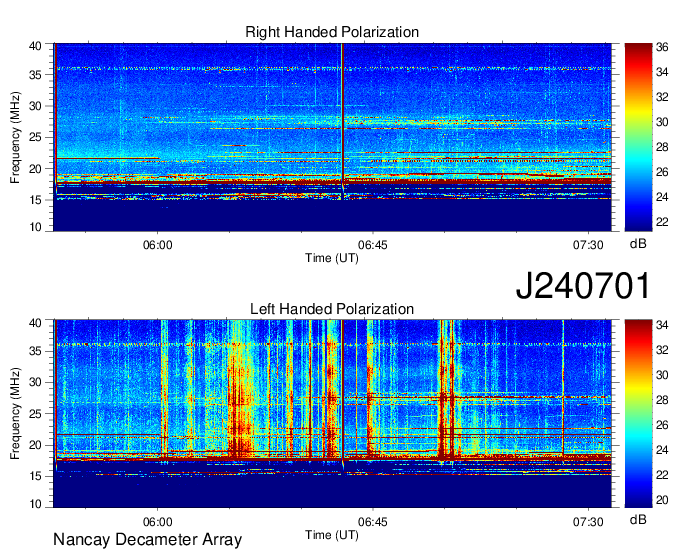The height and width of the screenshot is (552, 680).
Task: Click the 07:30 tick under the left-handed plot
Action: click(x=588, y=522)
